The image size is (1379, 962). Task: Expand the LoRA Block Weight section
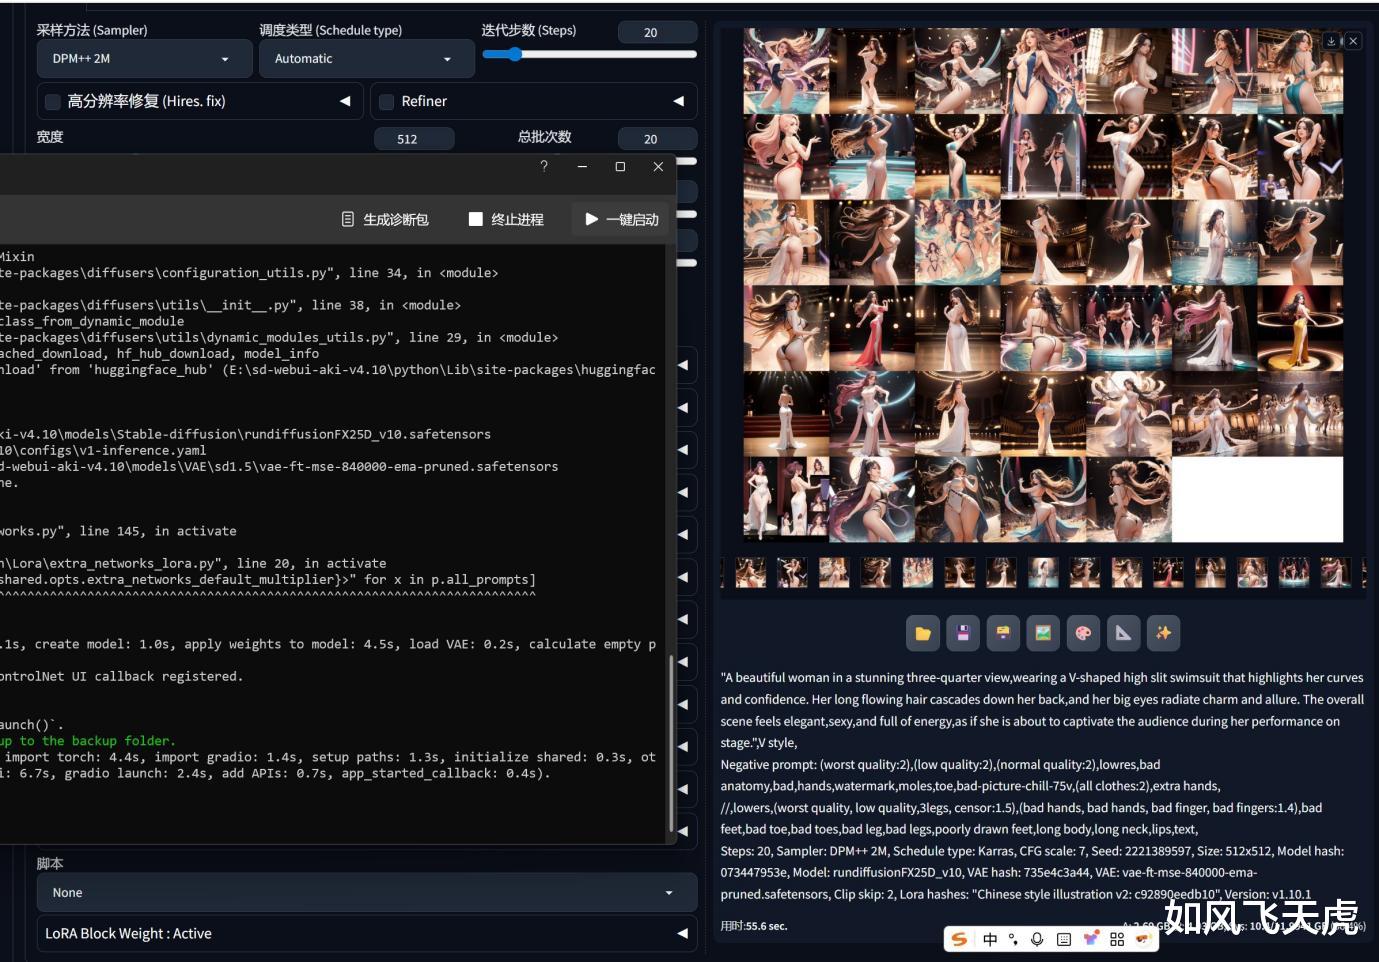tap(367, 933)
